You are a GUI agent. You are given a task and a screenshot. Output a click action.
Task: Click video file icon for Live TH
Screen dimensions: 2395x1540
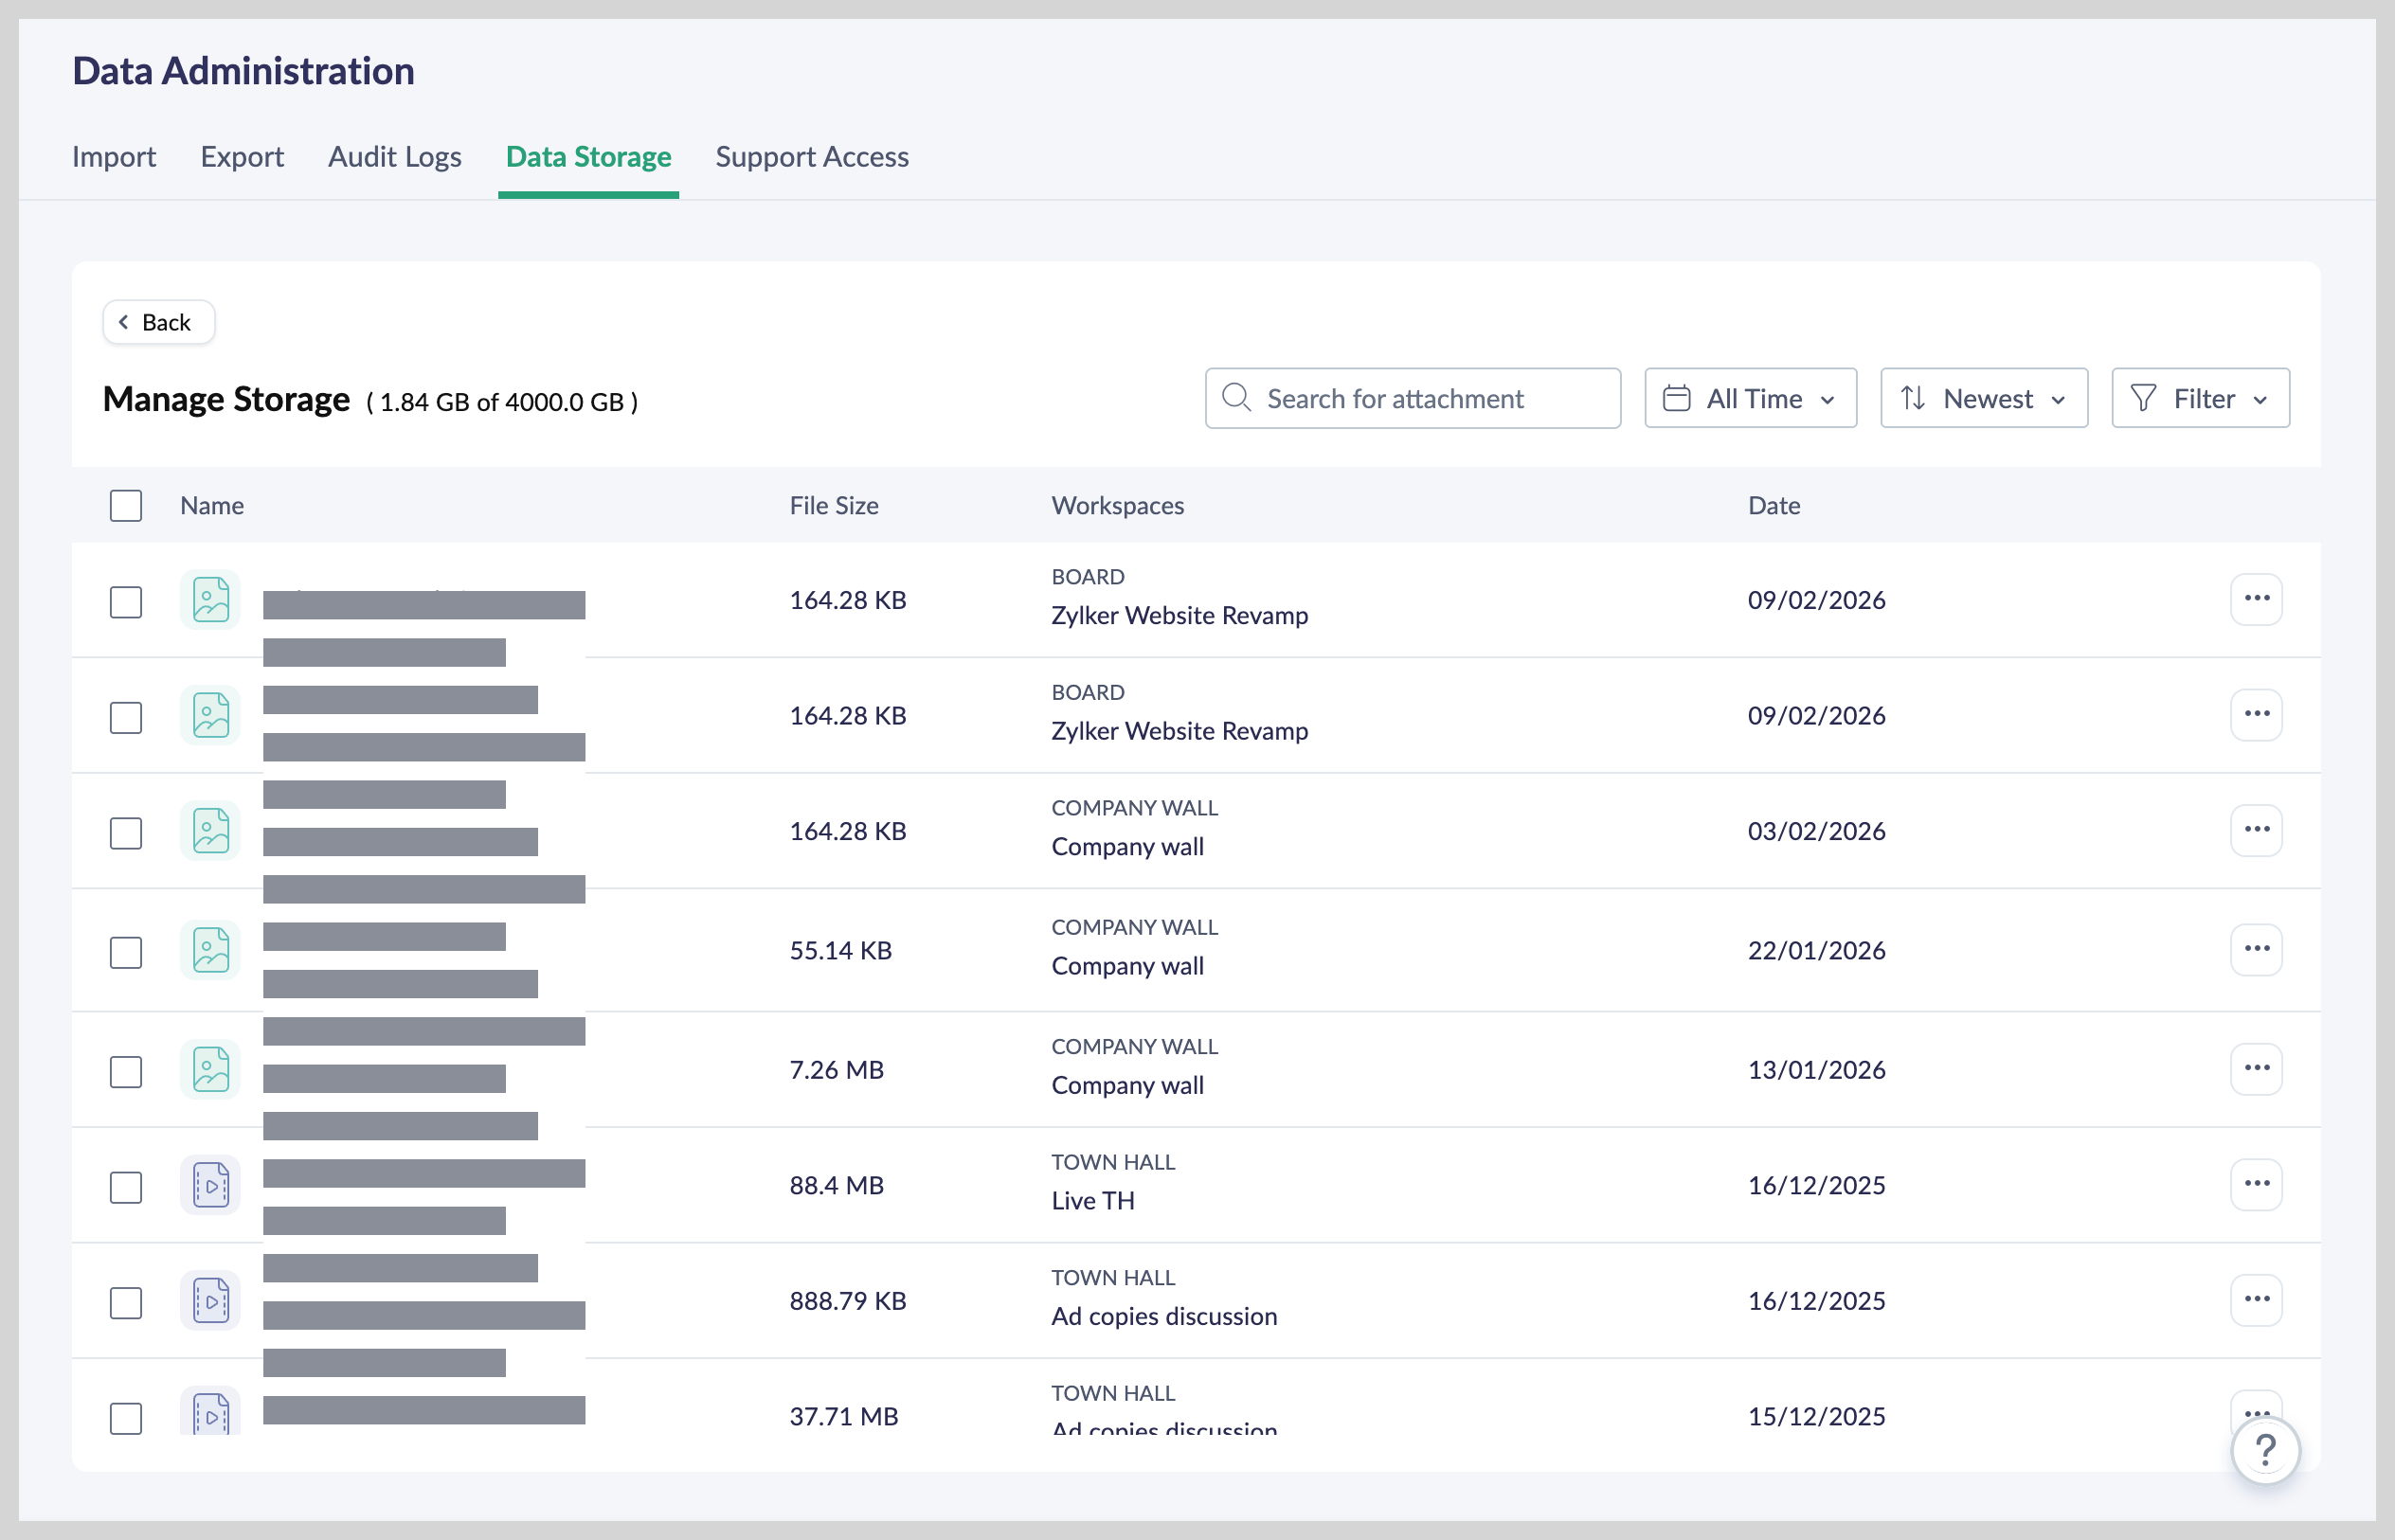[211, 1185]
